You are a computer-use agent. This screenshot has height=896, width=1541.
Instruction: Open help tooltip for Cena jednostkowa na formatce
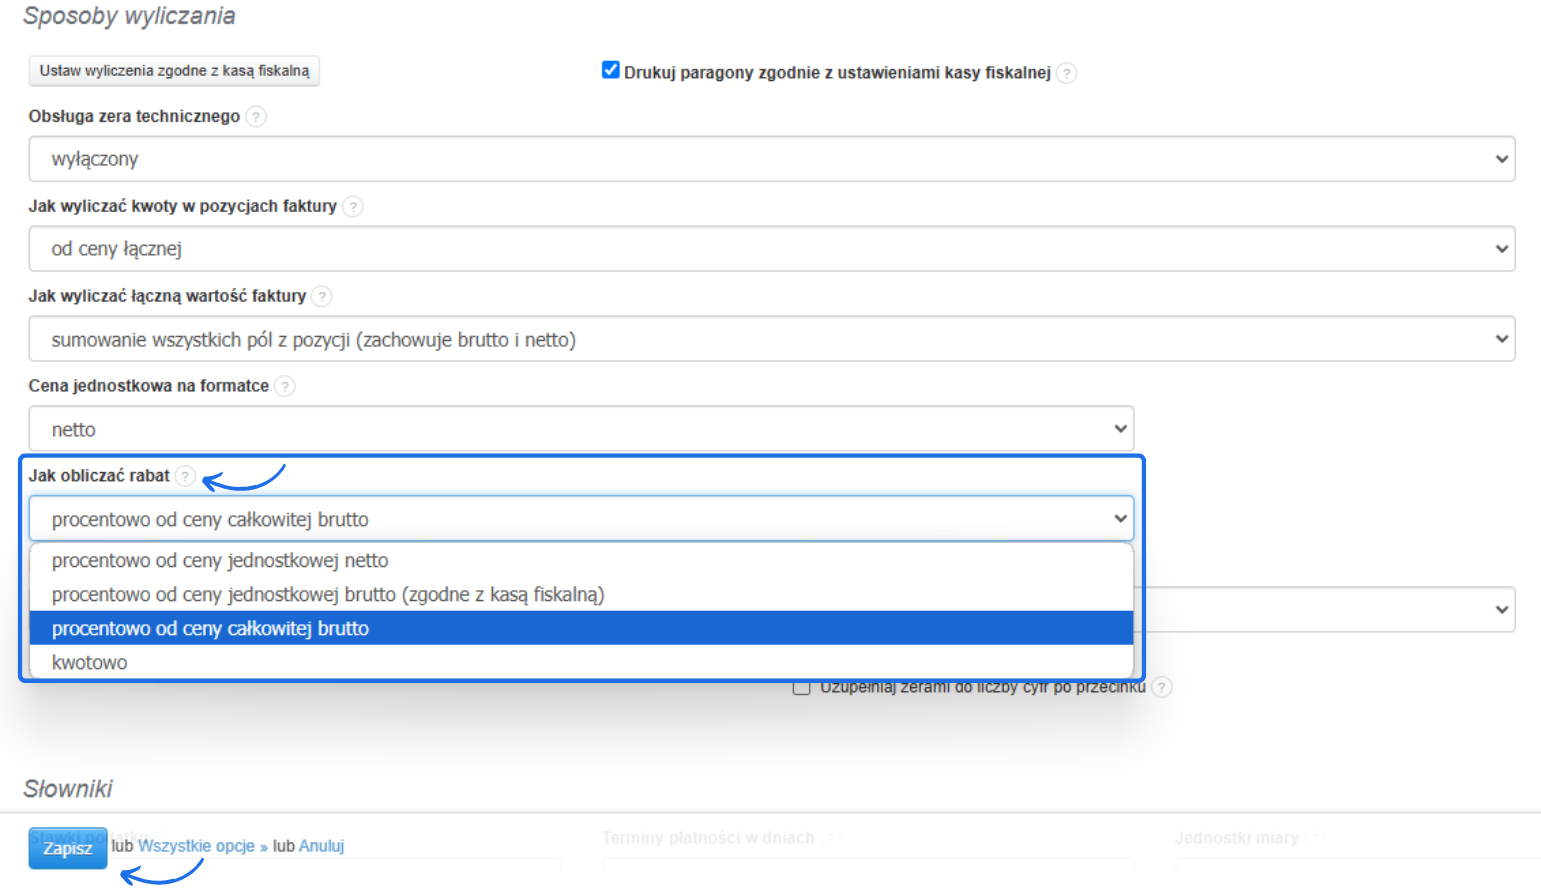click(x=285, y=387)
